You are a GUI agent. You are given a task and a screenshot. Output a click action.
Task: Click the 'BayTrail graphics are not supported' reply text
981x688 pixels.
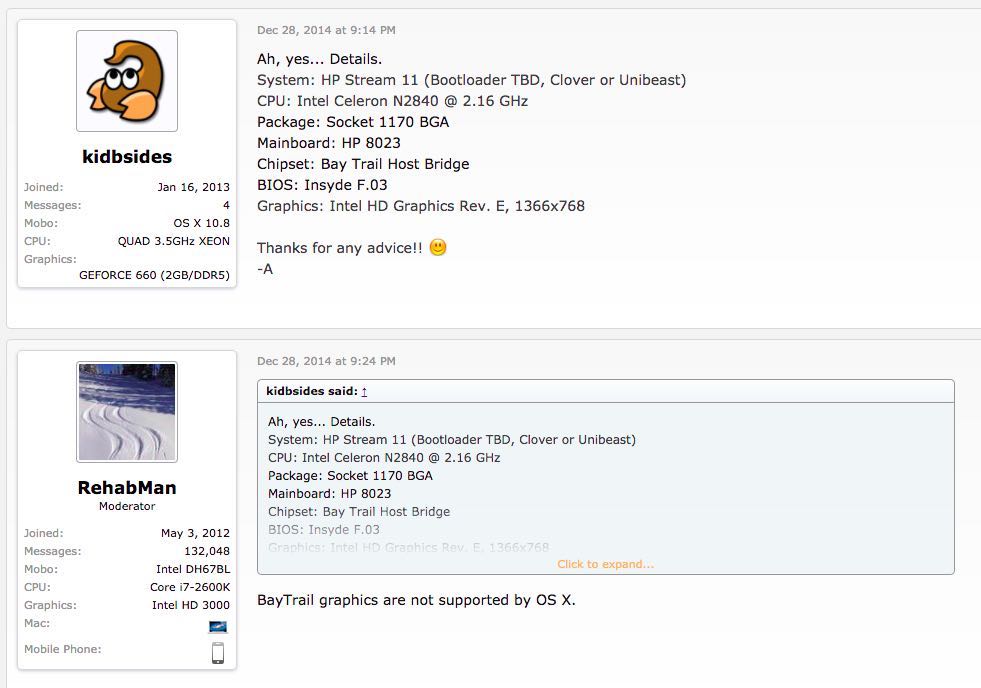click(x=416, y=600)
